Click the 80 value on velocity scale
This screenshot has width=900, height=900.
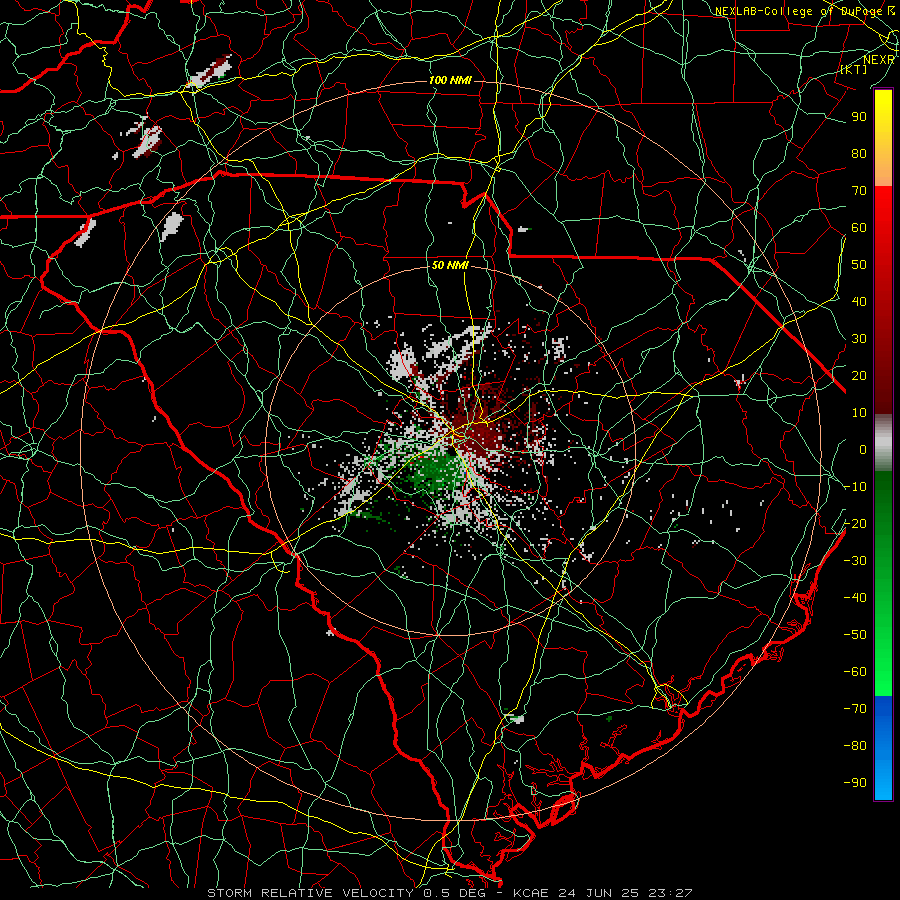point(859,154)
